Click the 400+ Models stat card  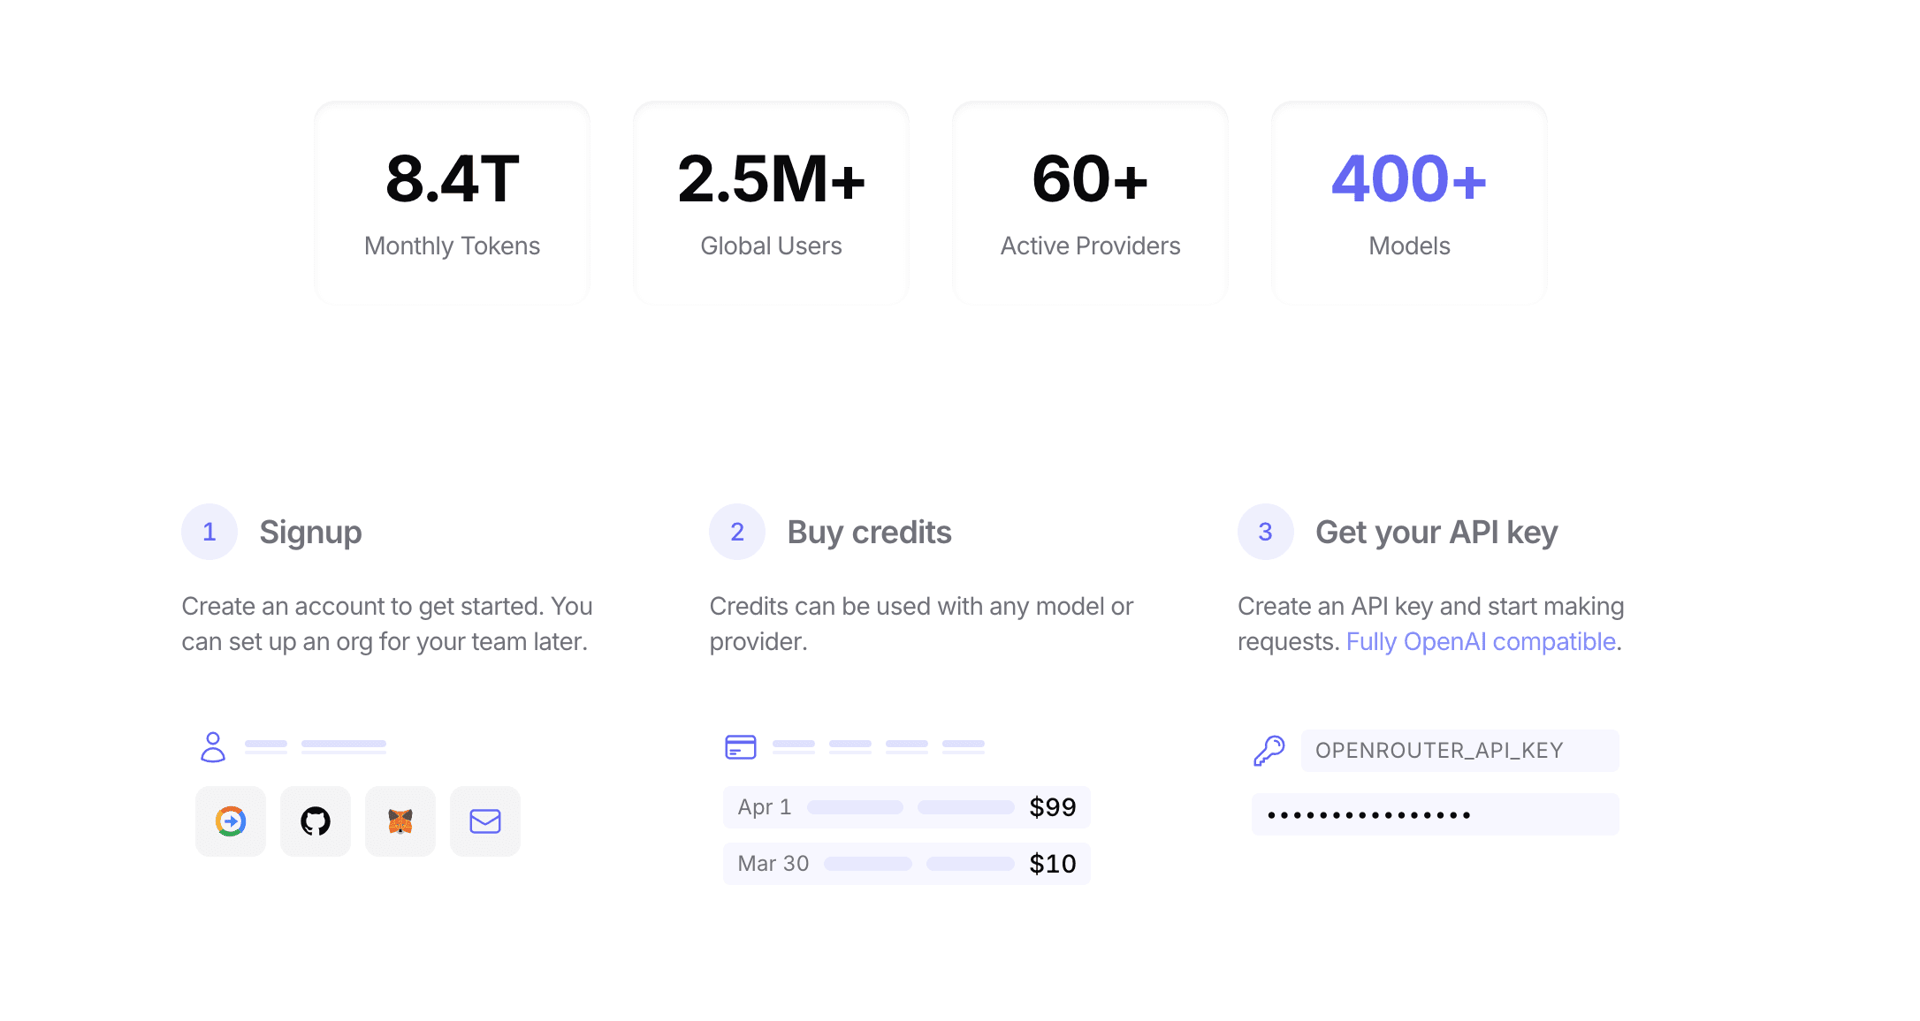[1408, 202]
